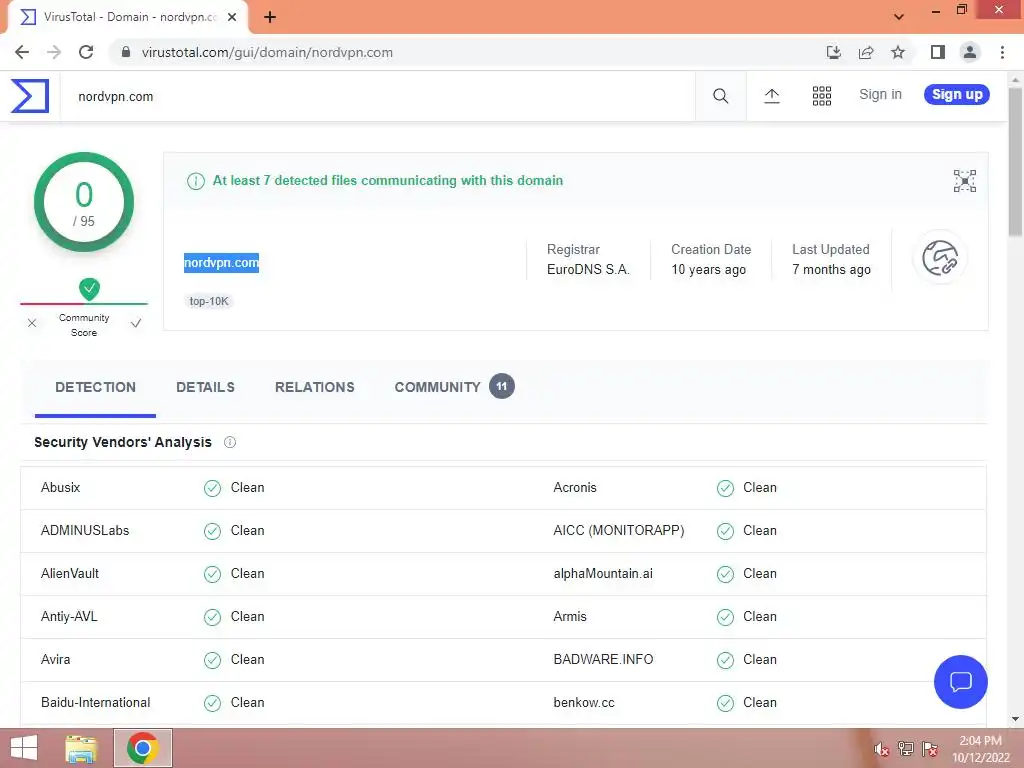Click the Sign up button
Screen dimensions: 1024x768
(957, 95)
